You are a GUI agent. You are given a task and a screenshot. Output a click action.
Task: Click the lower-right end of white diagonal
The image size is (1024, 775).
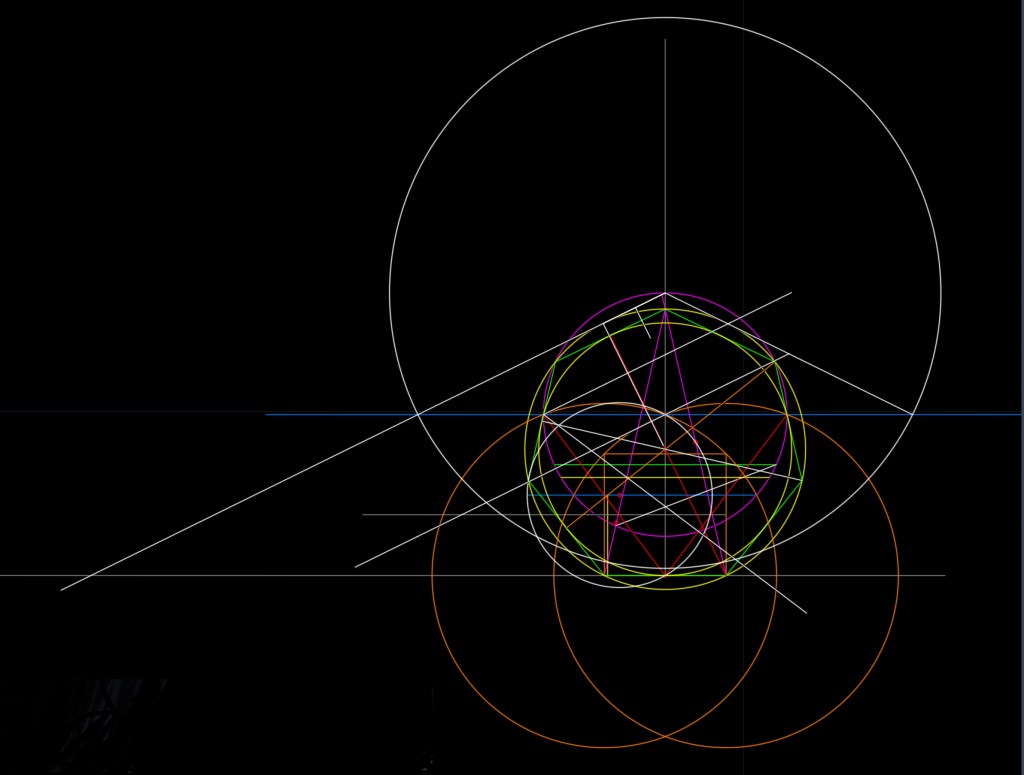[x=805, y=612]
